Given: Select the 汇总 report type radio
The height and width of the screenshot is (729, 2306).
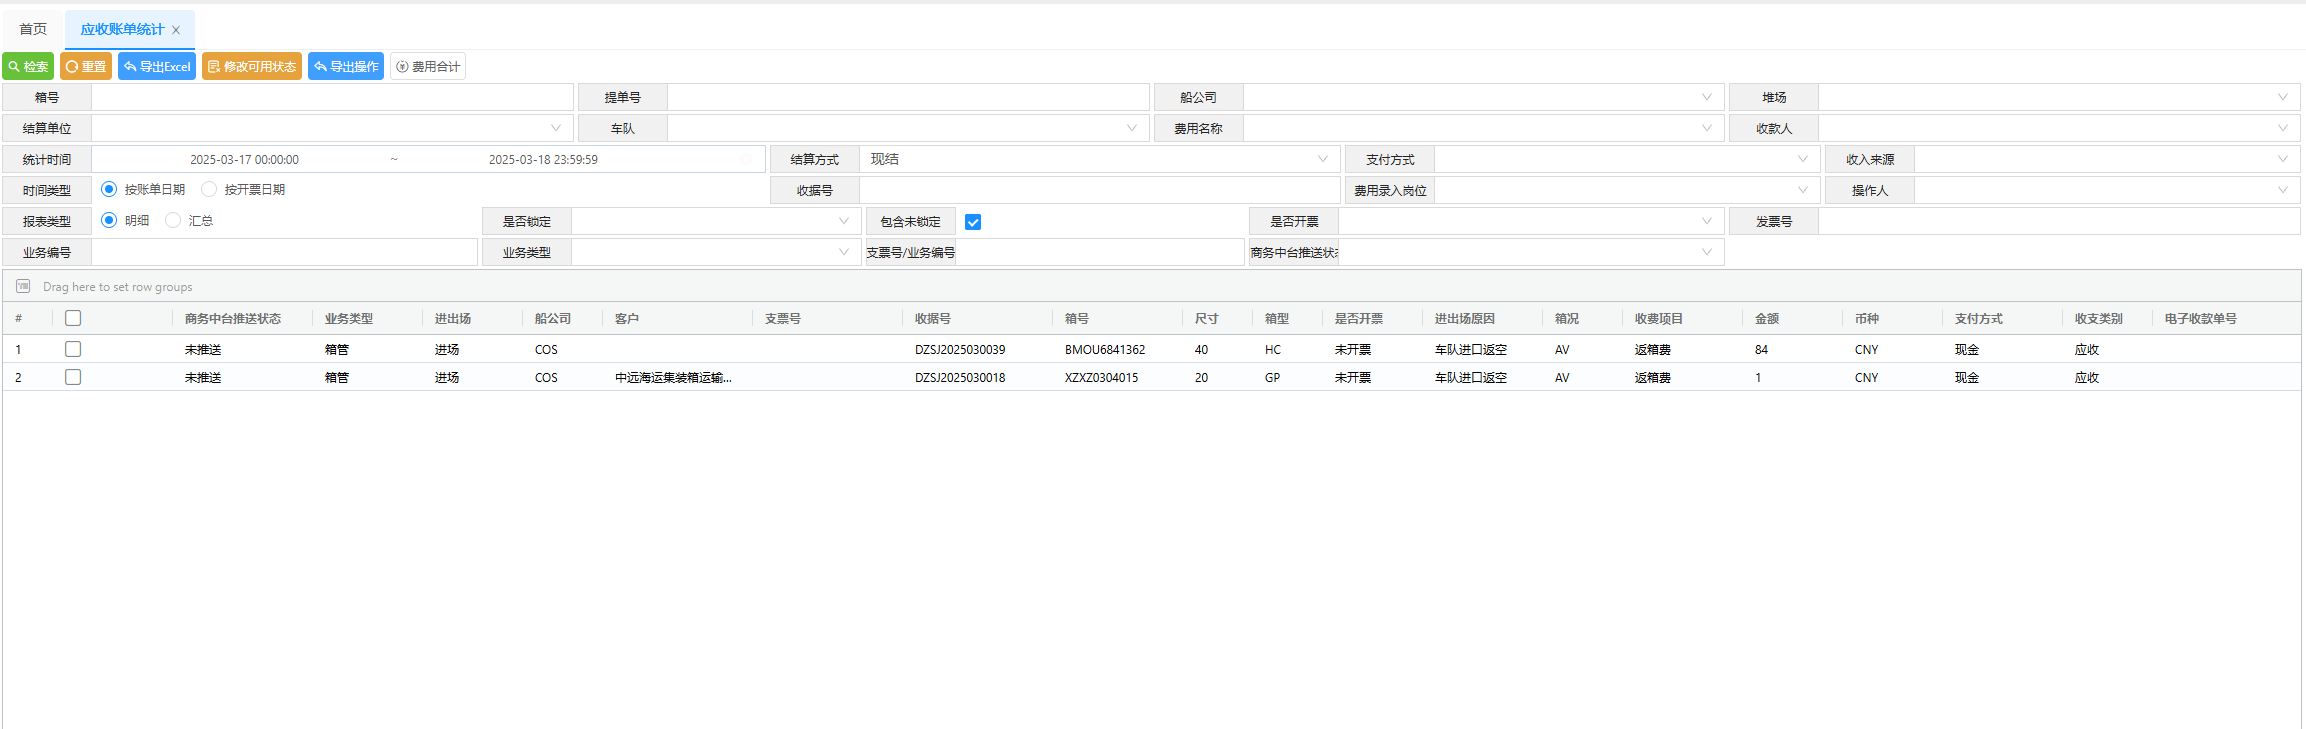Looking at the screenshot, I should point(173,221).
